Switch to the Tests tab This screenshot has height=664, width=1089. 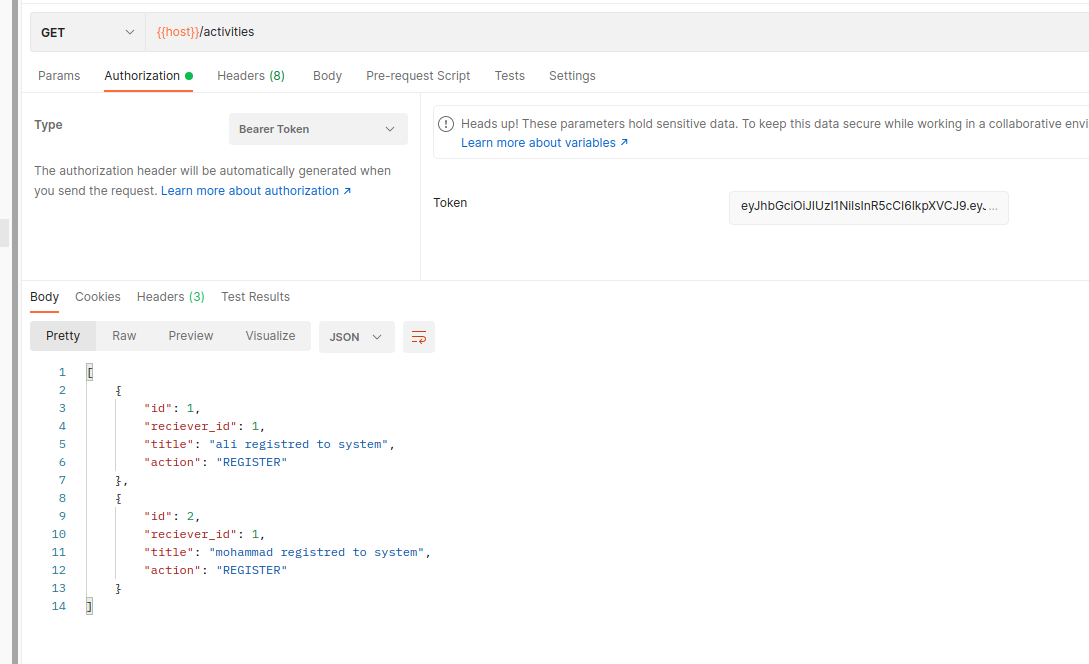tap(509, 75)
